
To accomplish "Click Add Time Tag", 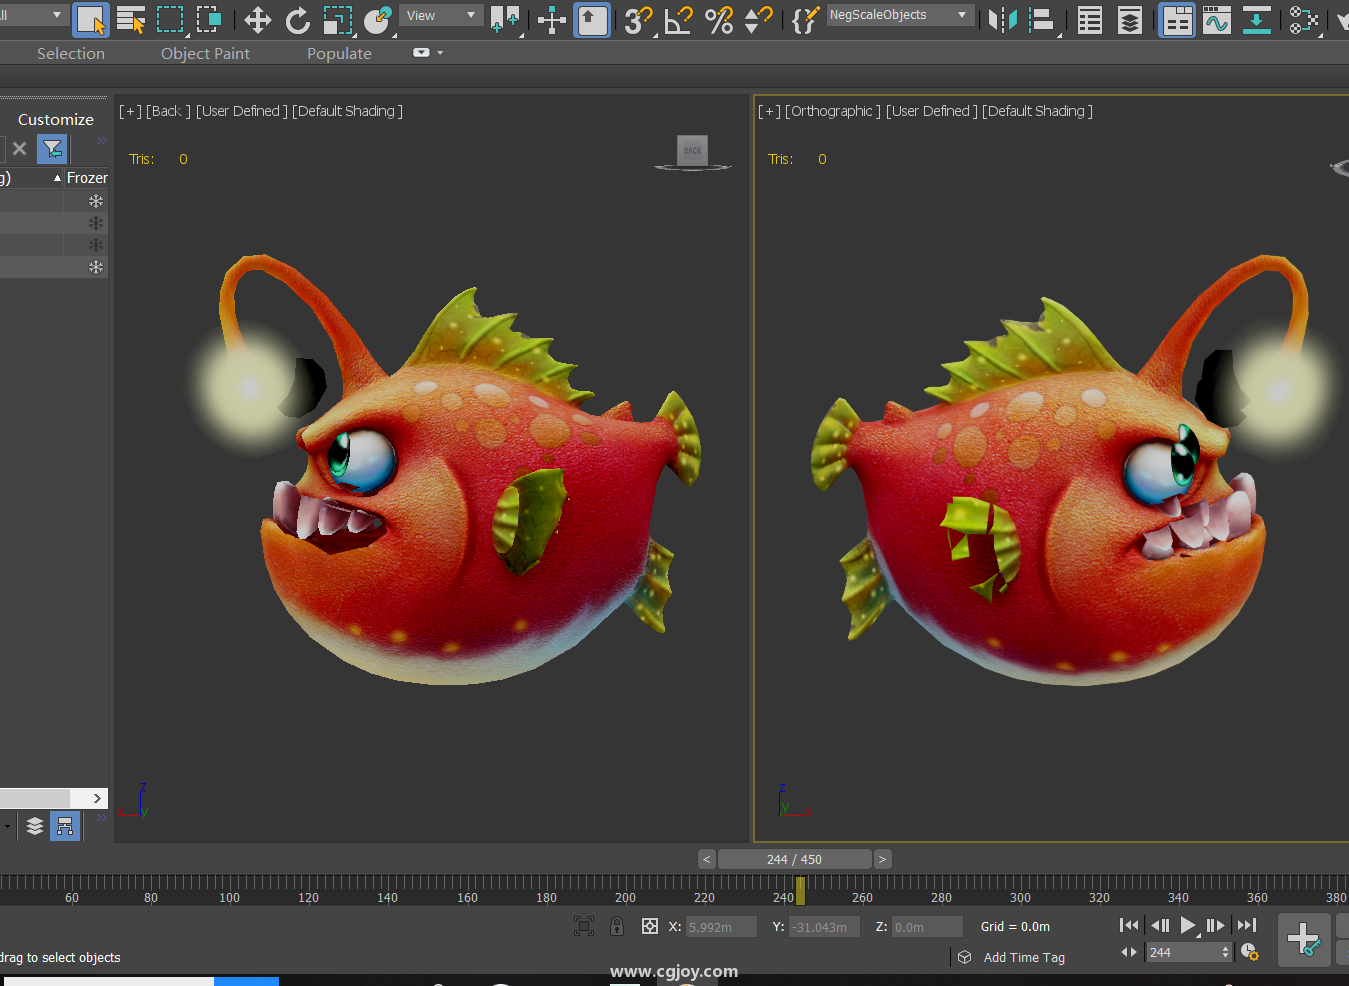I will pyautogui.click(x=1023, y=957).
